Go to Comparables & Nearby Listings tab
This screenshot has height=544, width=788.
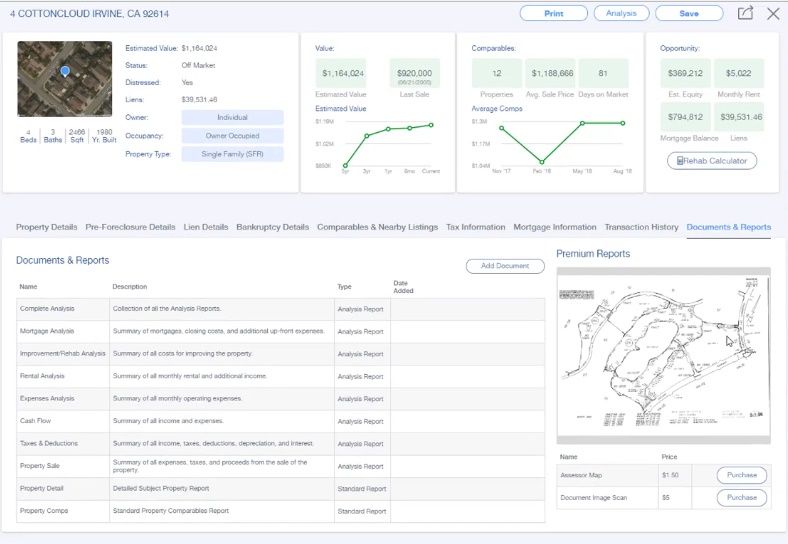tap(377, 227)
